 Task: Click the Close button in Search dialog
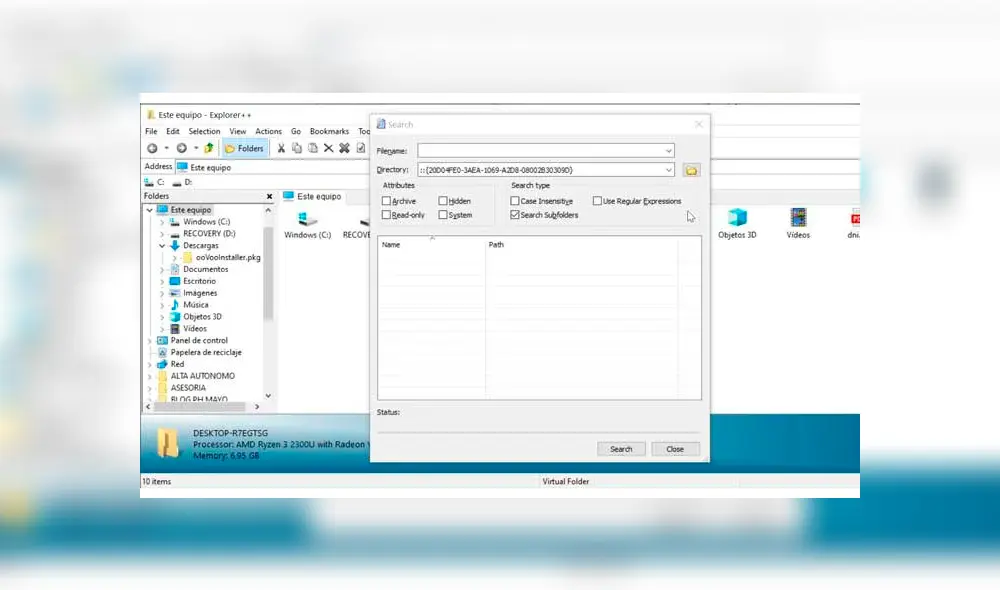675,448
